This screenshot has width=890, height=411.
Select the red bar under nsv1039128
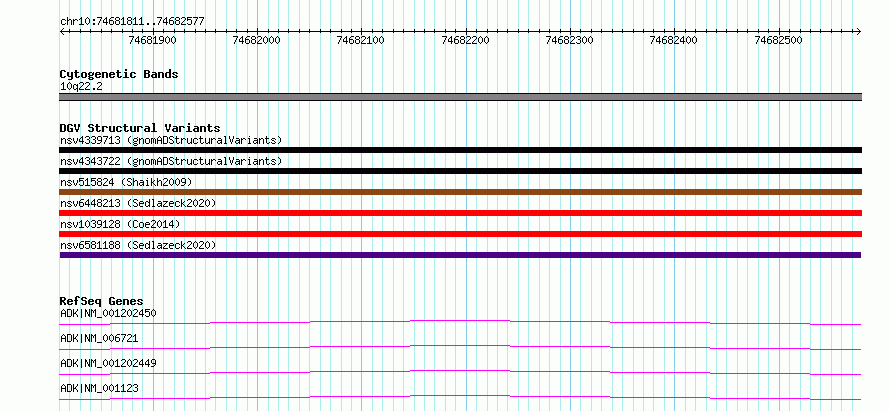click(460, 234)
